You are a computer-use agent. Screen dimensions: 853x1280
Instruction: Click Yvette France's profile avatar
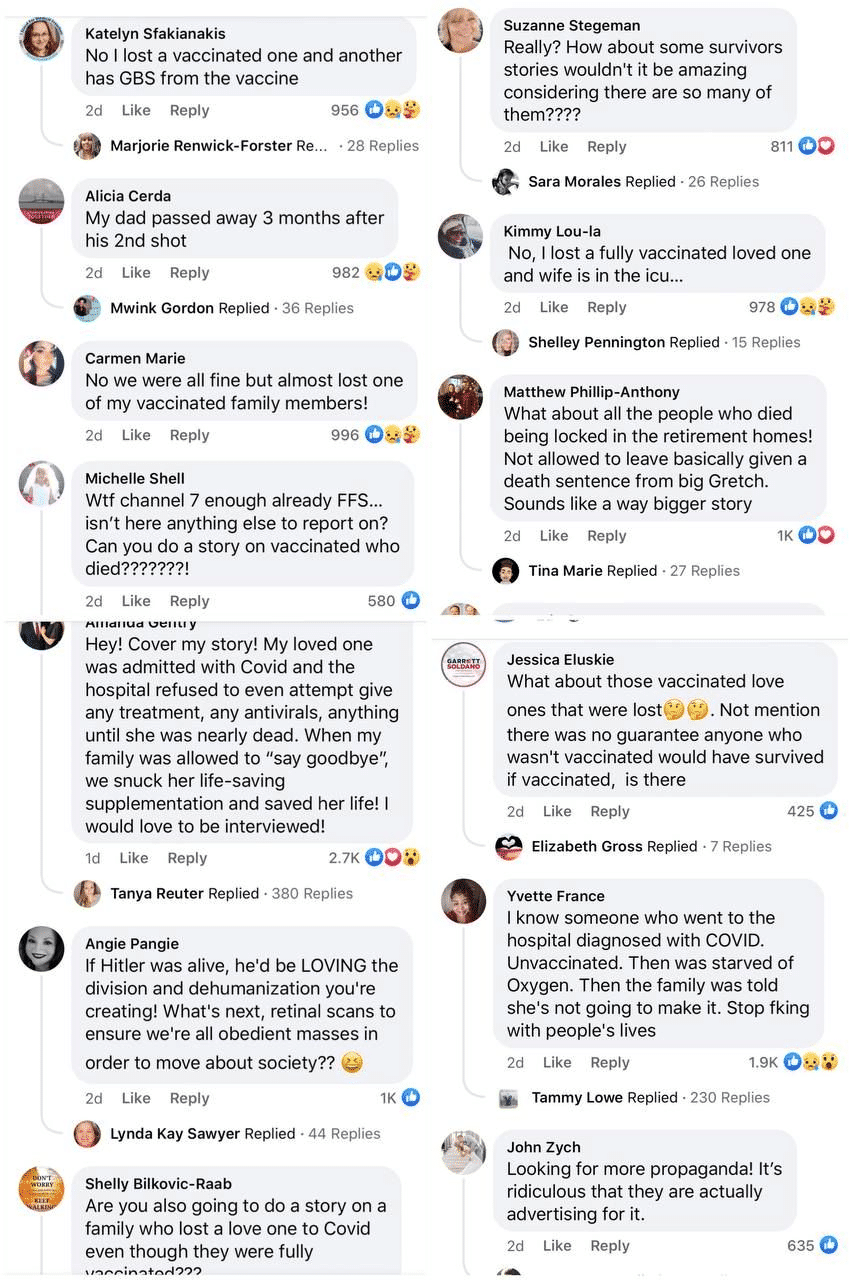464,901
